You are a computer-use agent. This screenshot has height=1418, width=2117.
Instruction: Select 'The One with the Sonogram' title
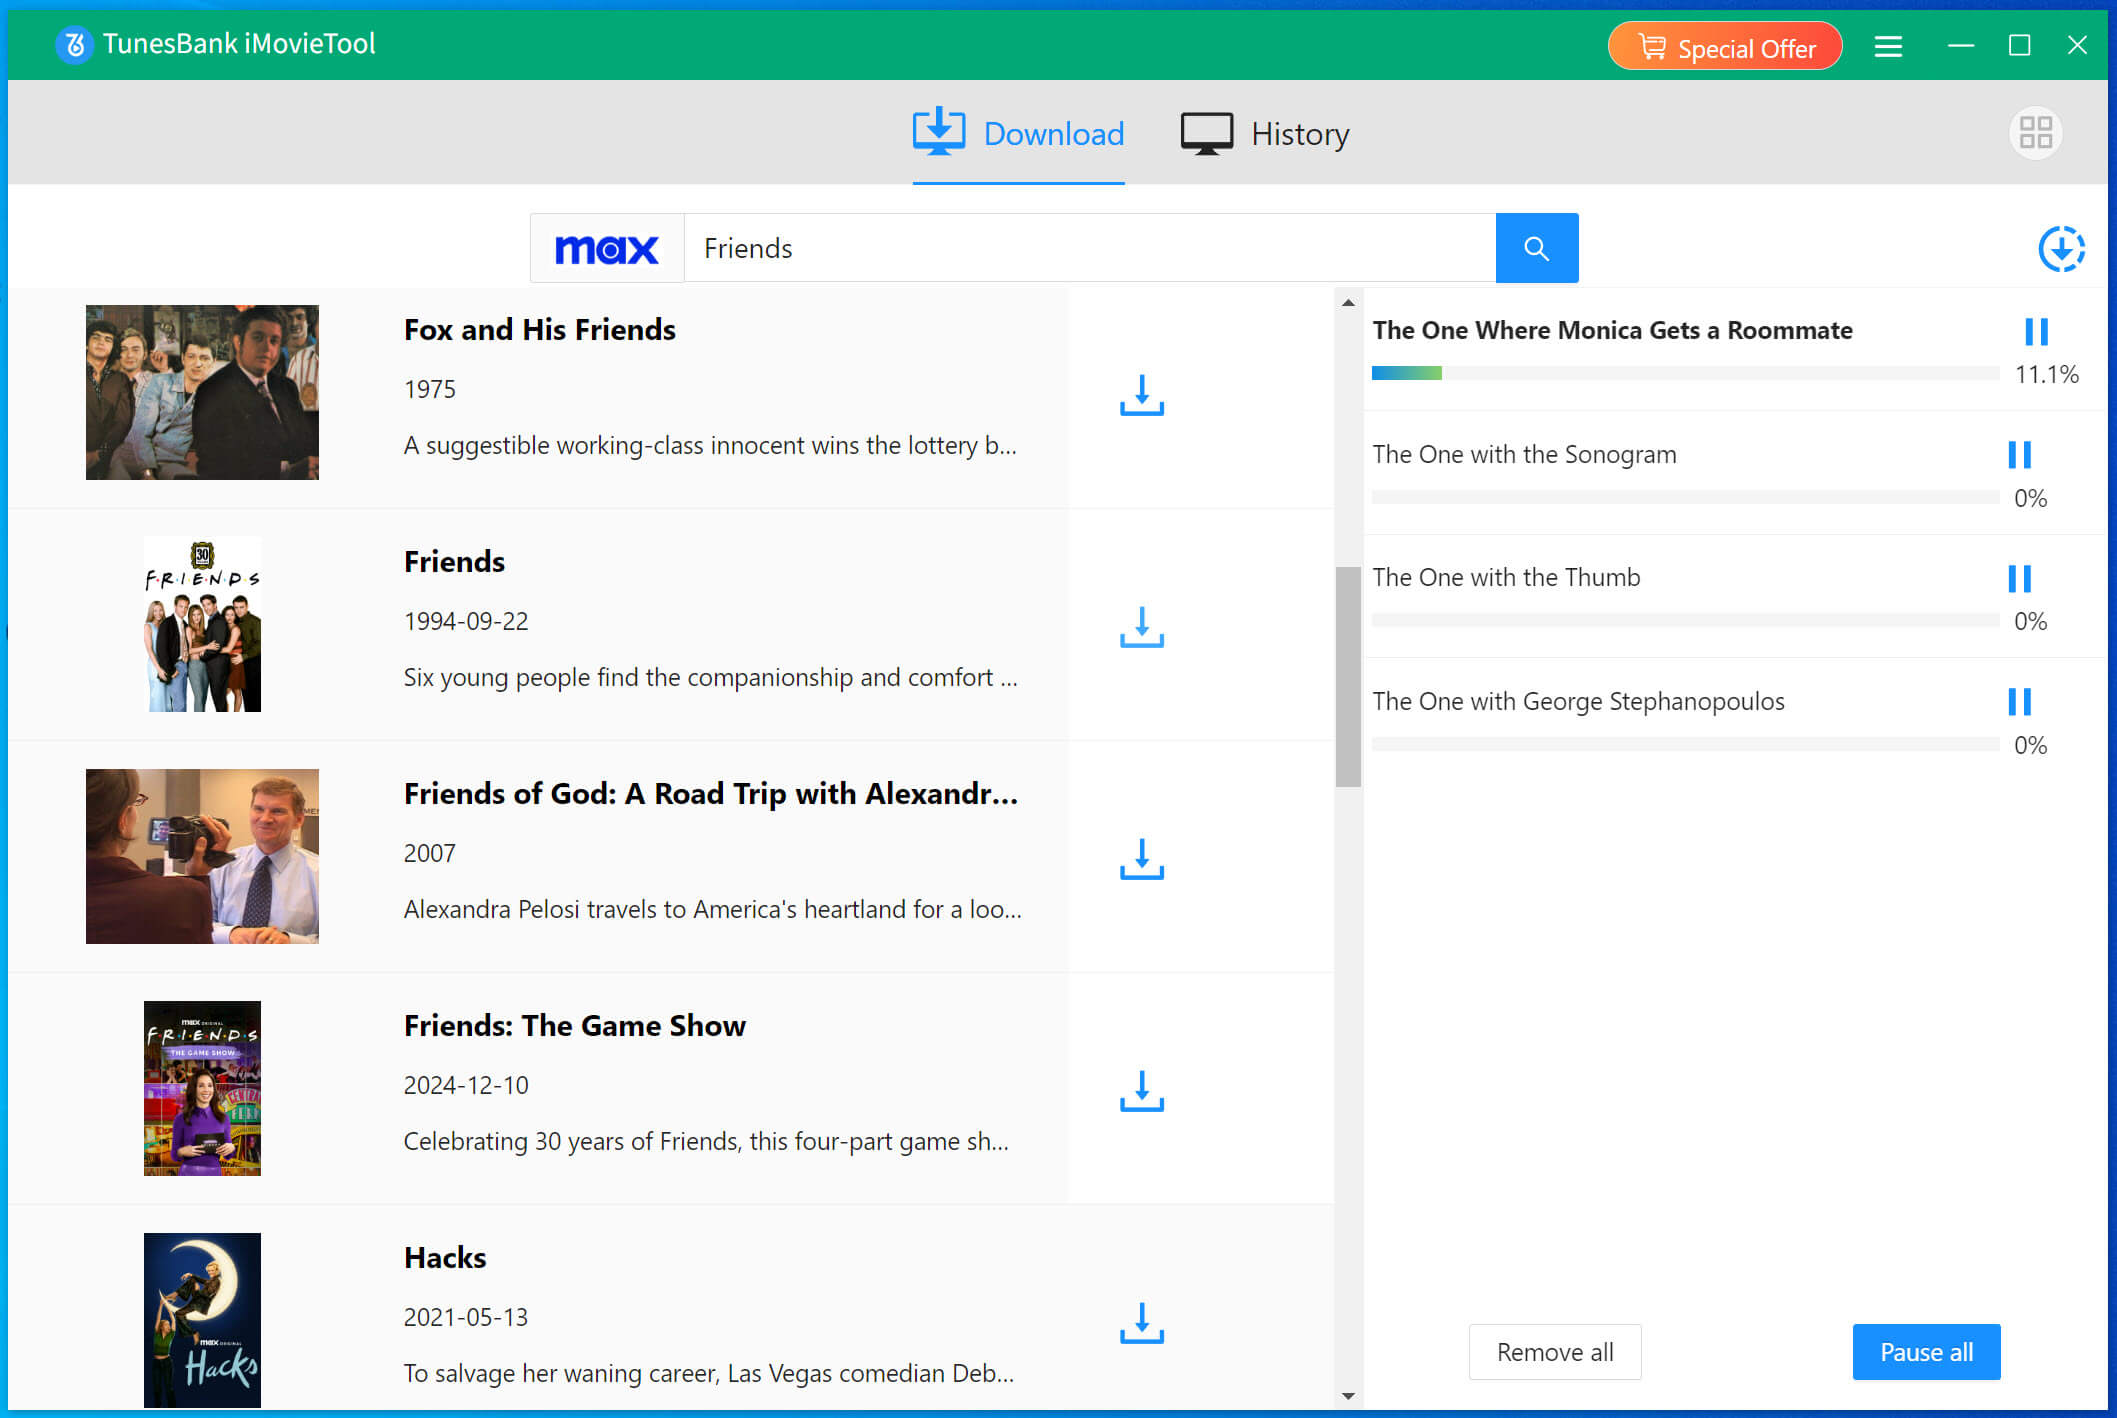pyautogui.click(x=1524, y=454)
